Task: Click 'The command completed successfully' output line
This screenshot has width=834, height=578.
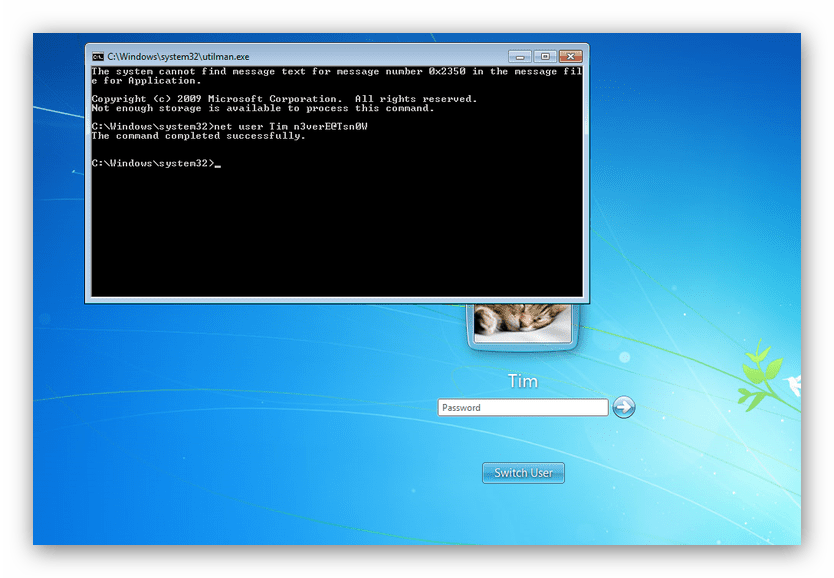Action: (x=198, y=136)
